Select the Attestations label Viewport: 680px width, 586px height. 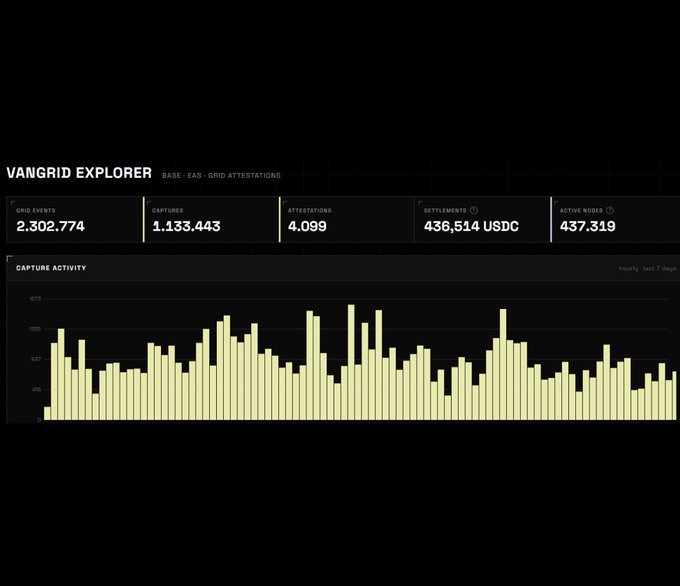click(310, 210)
